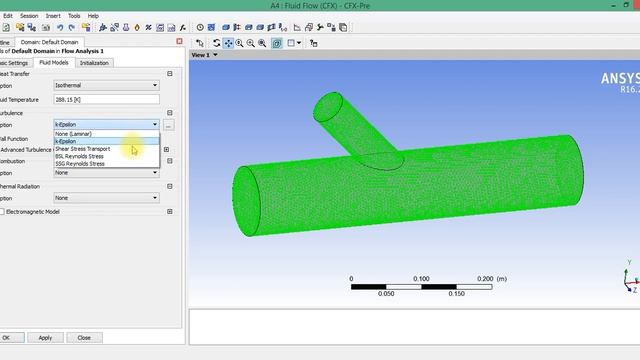Click the Output Control triangle-ruler icon
Image resolution: width=640 pixels, height=360 pixels.
[297, 27]
